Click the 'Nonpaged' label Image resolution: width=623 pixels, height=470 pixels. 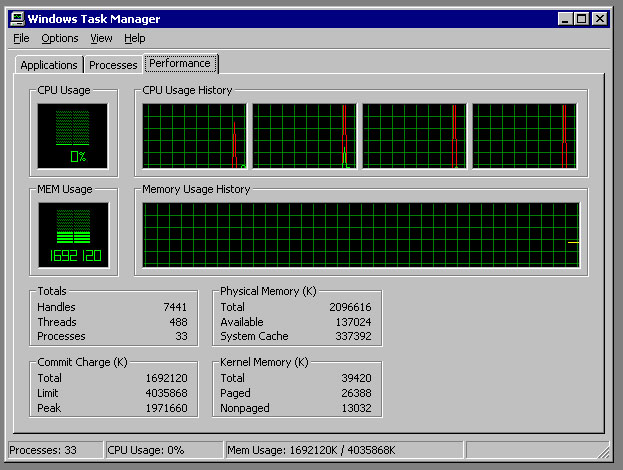[x=245, y=408]
